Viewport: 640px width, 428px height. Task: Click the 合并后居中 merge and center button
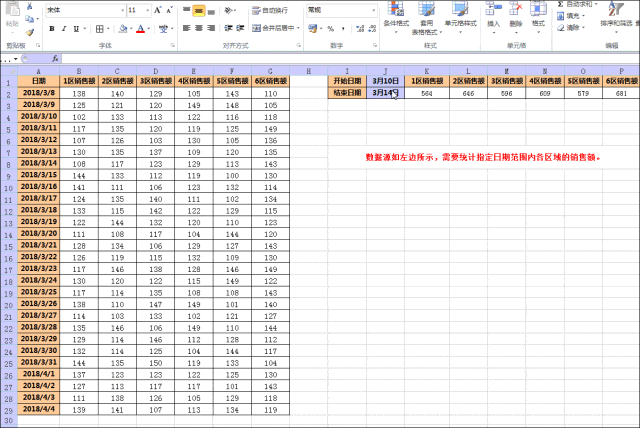point(273,28)
